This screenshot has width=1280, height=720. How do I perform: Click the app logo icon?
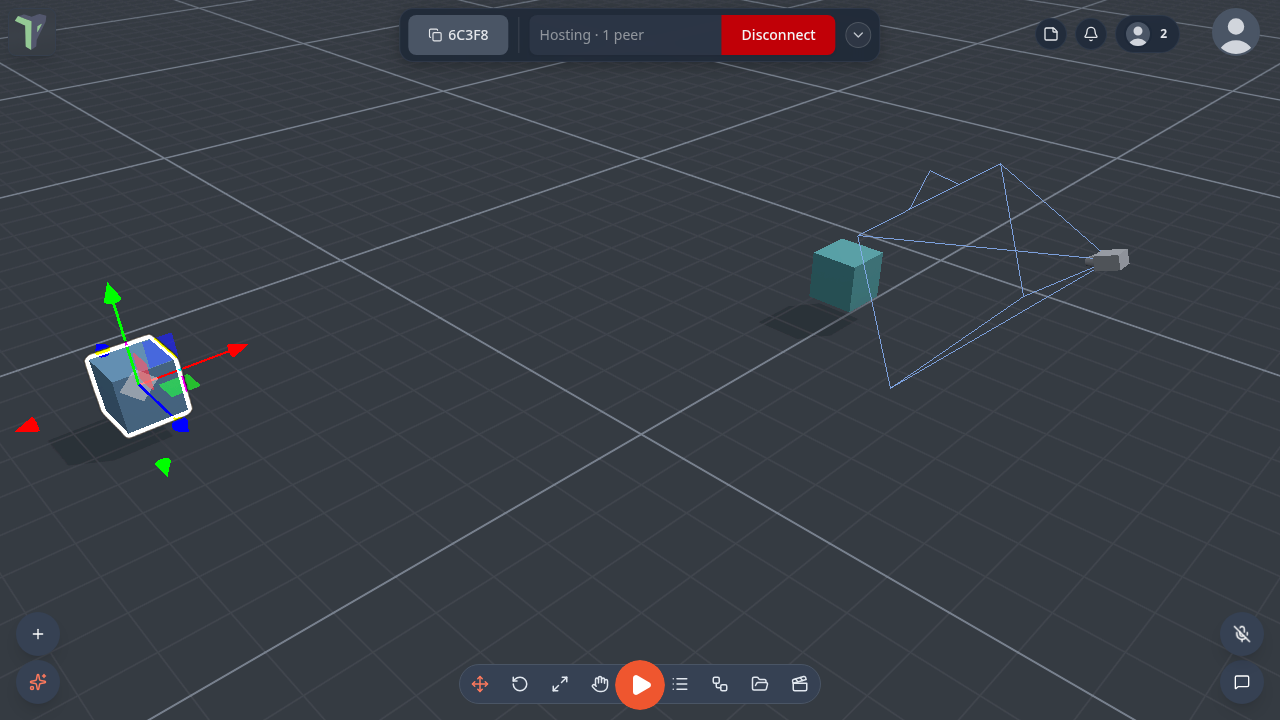click(31, 32)
